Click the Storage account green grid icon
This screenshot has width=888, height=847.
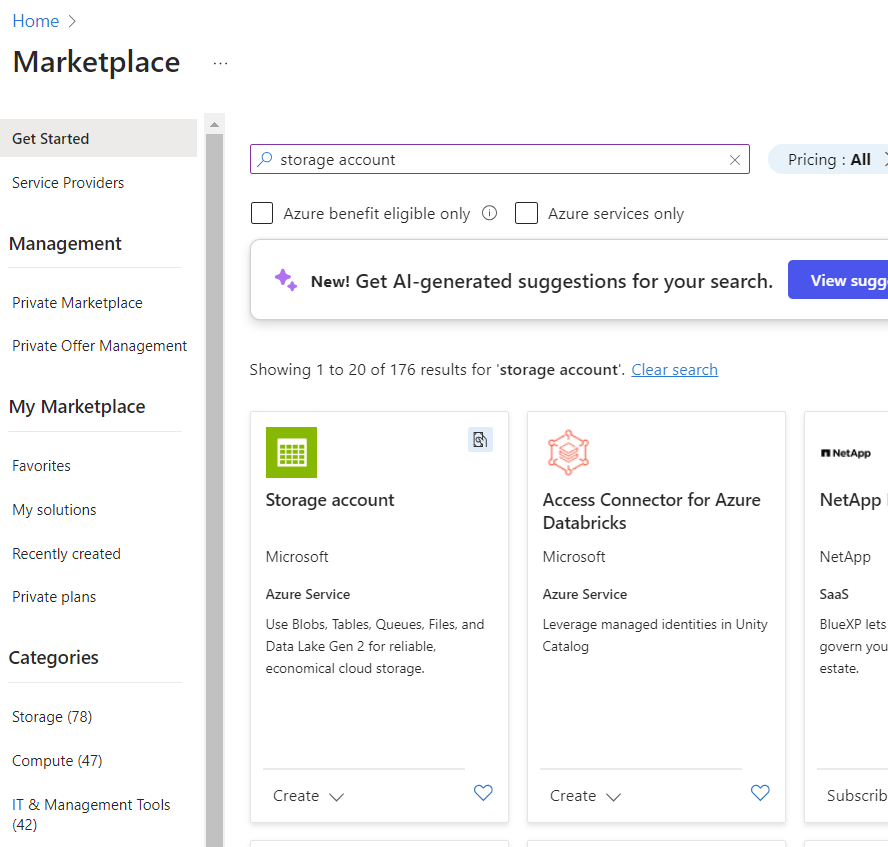coord(291,452)
